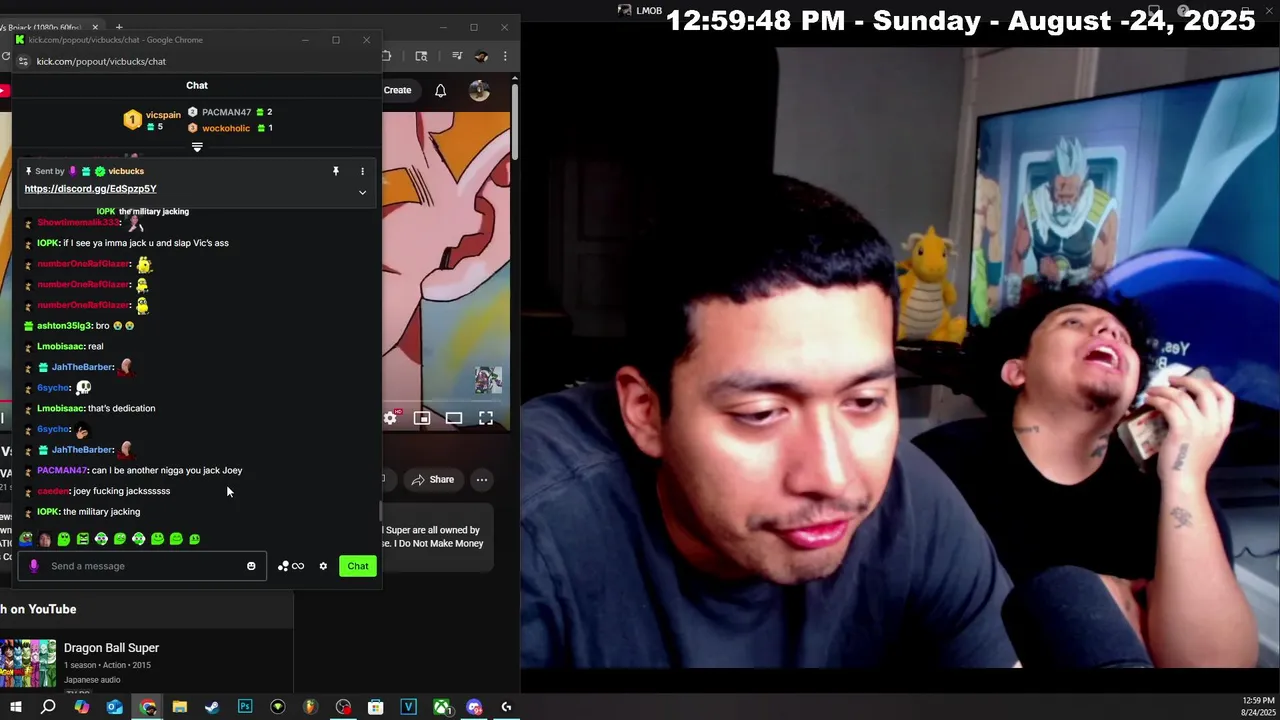Open Steam from the taskbar
The height and width of the screenshot is (720, 1280).
(x=212, y=707)
